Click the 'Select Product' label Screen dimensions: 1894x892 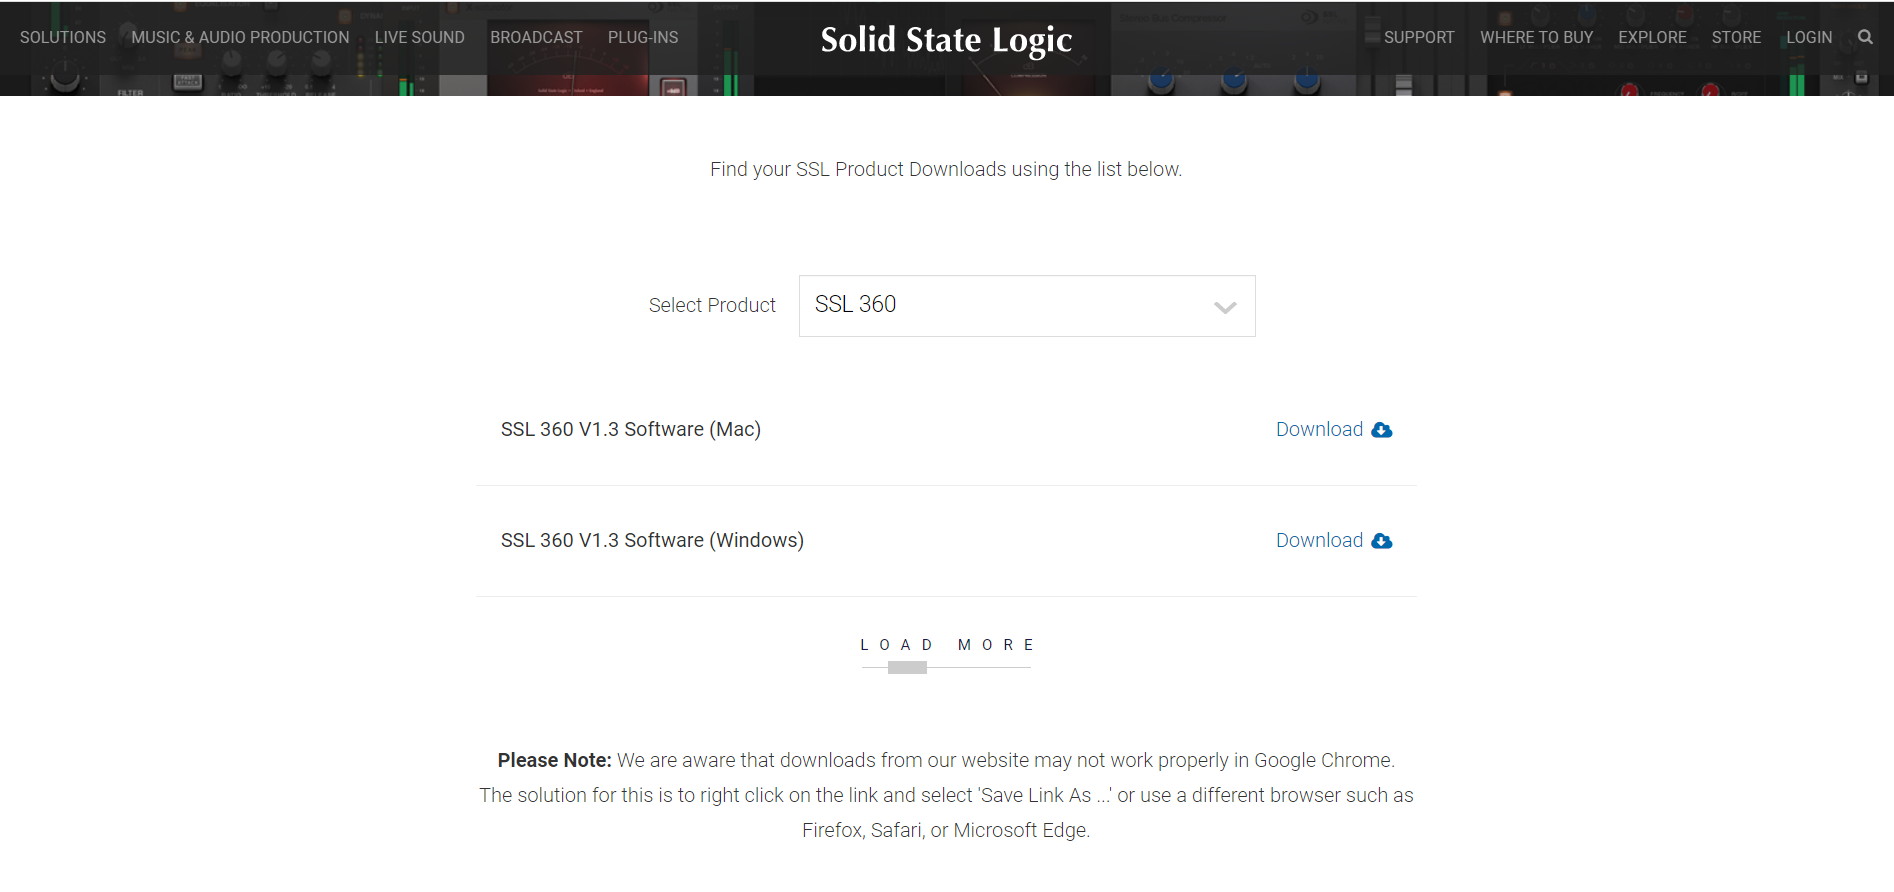click(x=712, y=305)
